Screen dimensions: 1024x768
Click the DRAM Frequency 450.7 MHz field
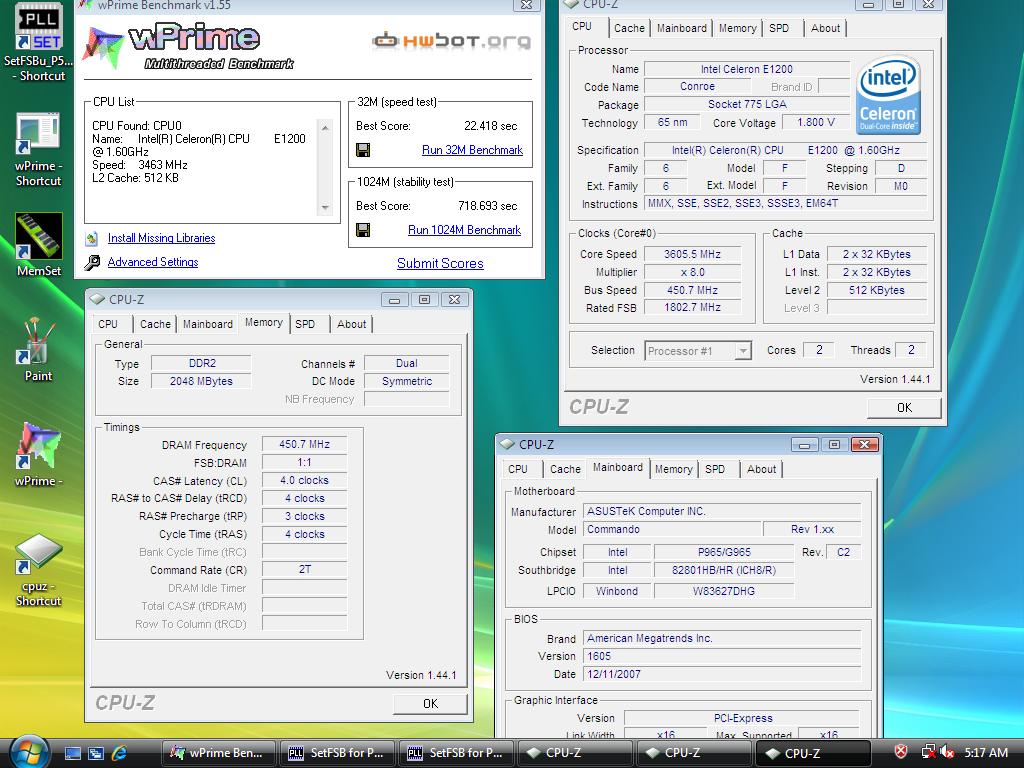point(304,444)
